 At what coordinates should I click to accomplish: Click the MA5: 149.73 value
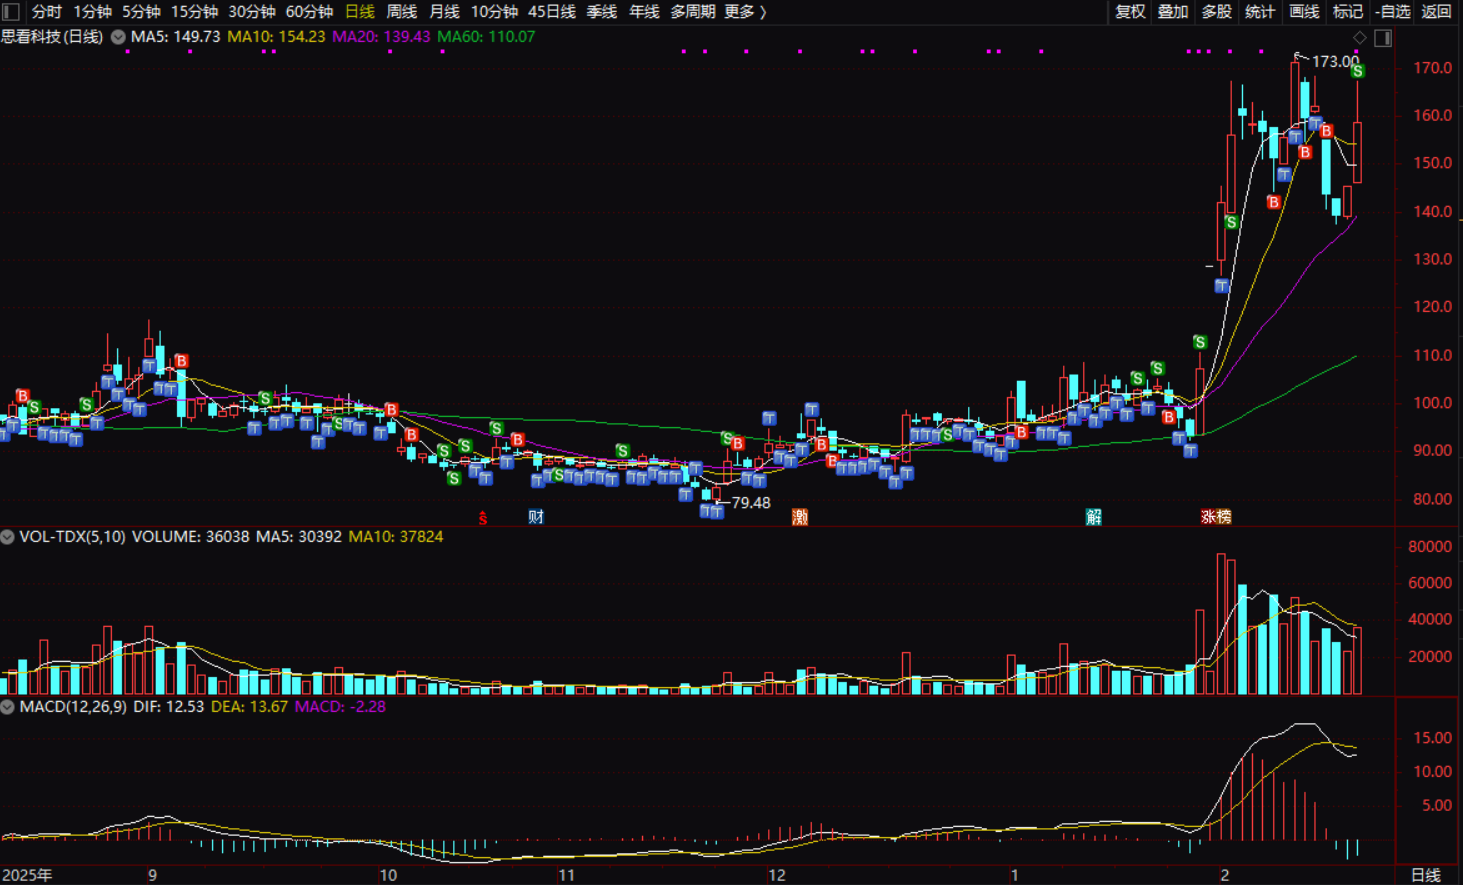pos(175,37)
